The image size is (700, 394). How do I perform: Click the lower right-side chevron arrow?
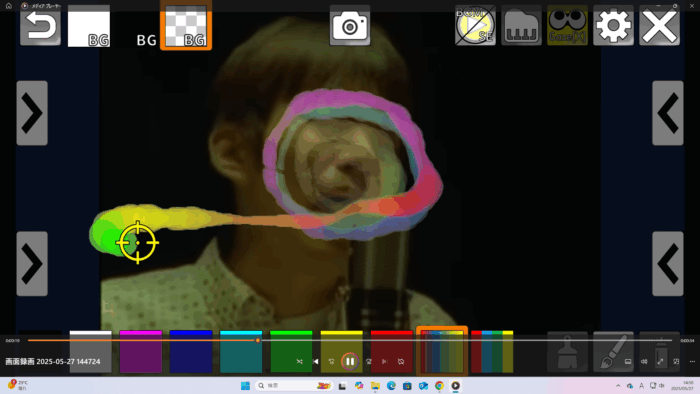[668, 264]
